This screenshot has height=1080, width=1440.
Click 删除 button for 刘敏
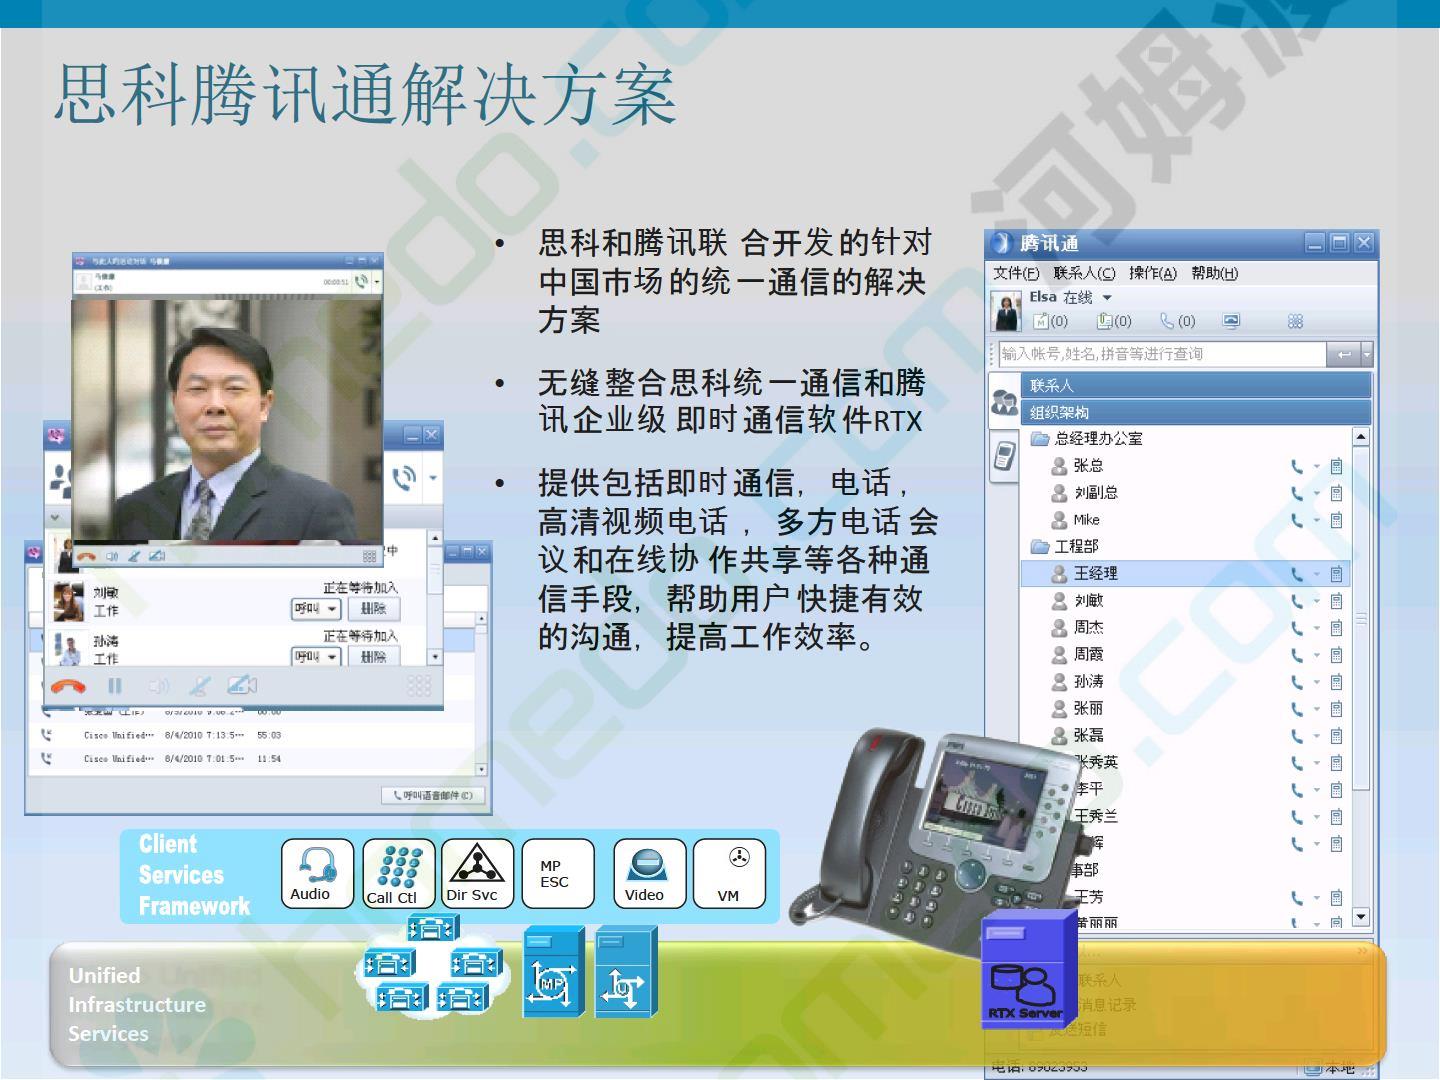(374, 608)
